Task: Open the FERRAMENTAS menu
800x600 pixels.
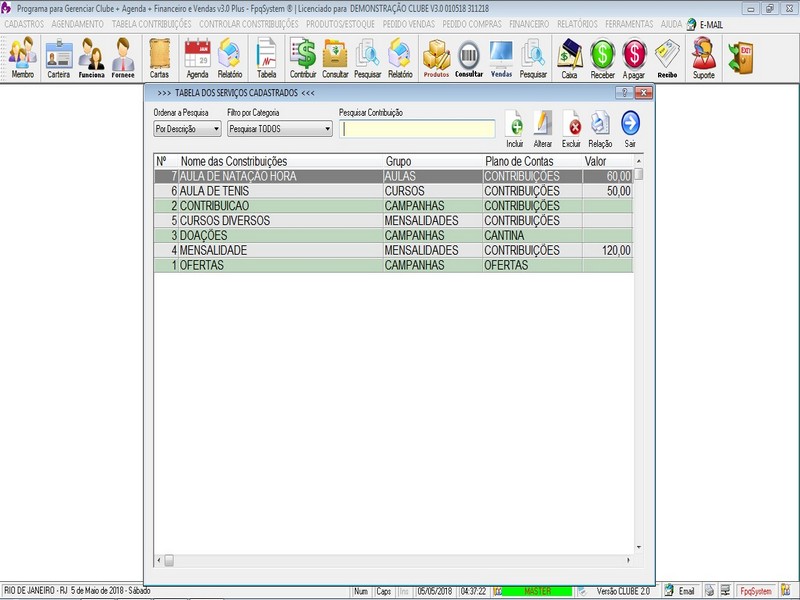Action: click(629, 24)
